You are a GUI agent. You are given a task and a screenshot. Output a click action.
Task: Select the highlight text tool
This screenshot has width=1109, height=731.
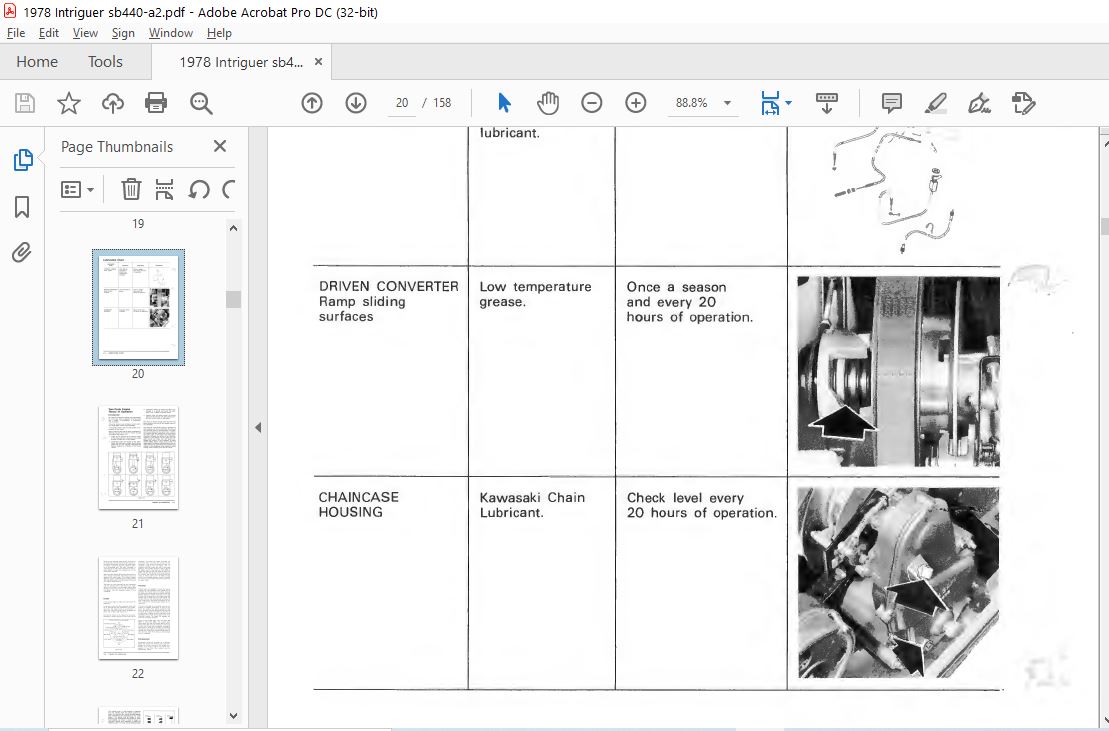point(936,103)
